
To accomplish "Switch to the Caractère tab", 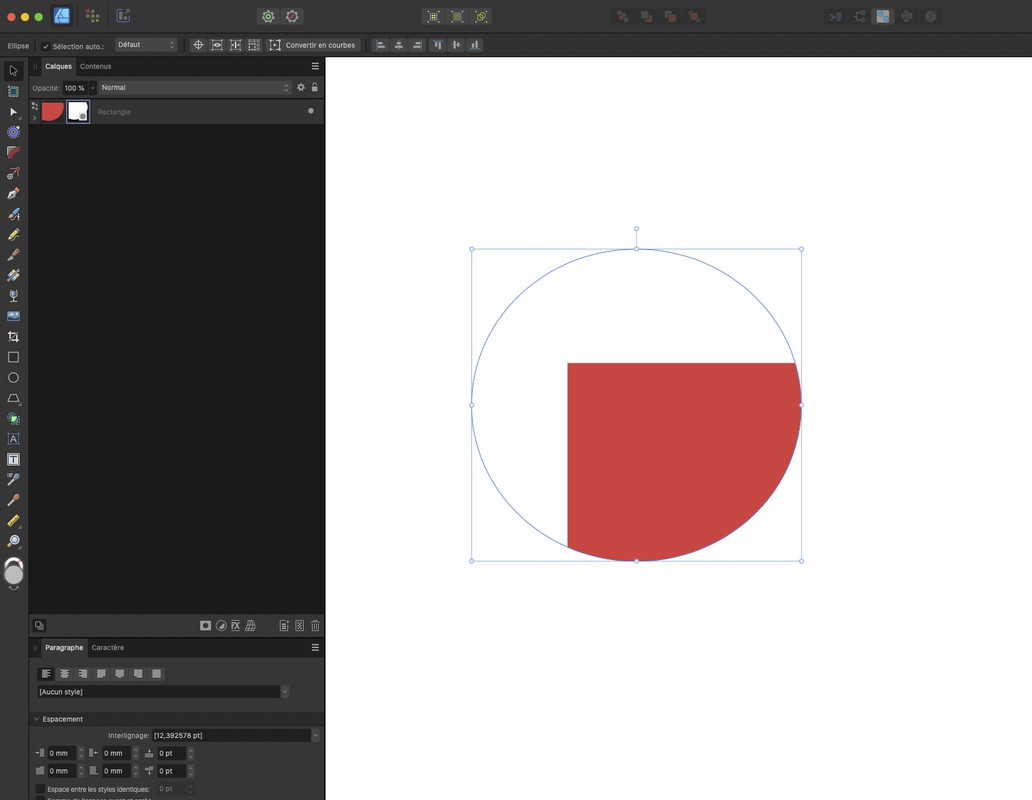I will point(108,647).
